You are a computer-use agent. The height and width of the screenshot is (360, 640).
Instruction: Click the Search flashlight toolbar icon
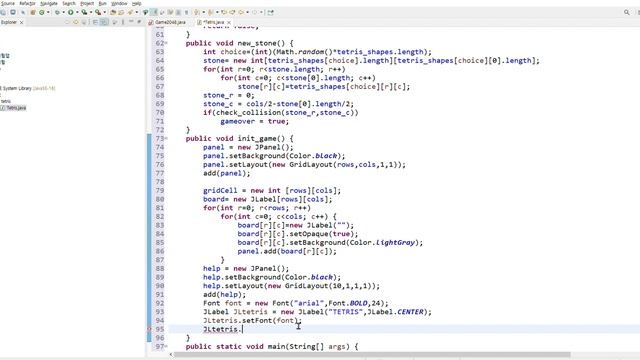(x=130, y=12)
